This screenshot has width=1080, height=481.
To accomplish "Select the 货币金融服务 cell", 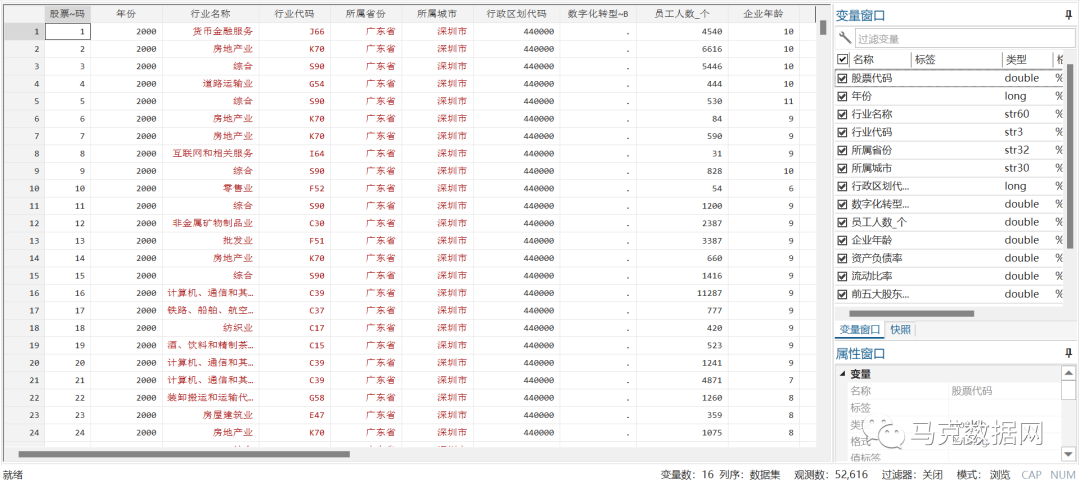I will tap(211, 32).
